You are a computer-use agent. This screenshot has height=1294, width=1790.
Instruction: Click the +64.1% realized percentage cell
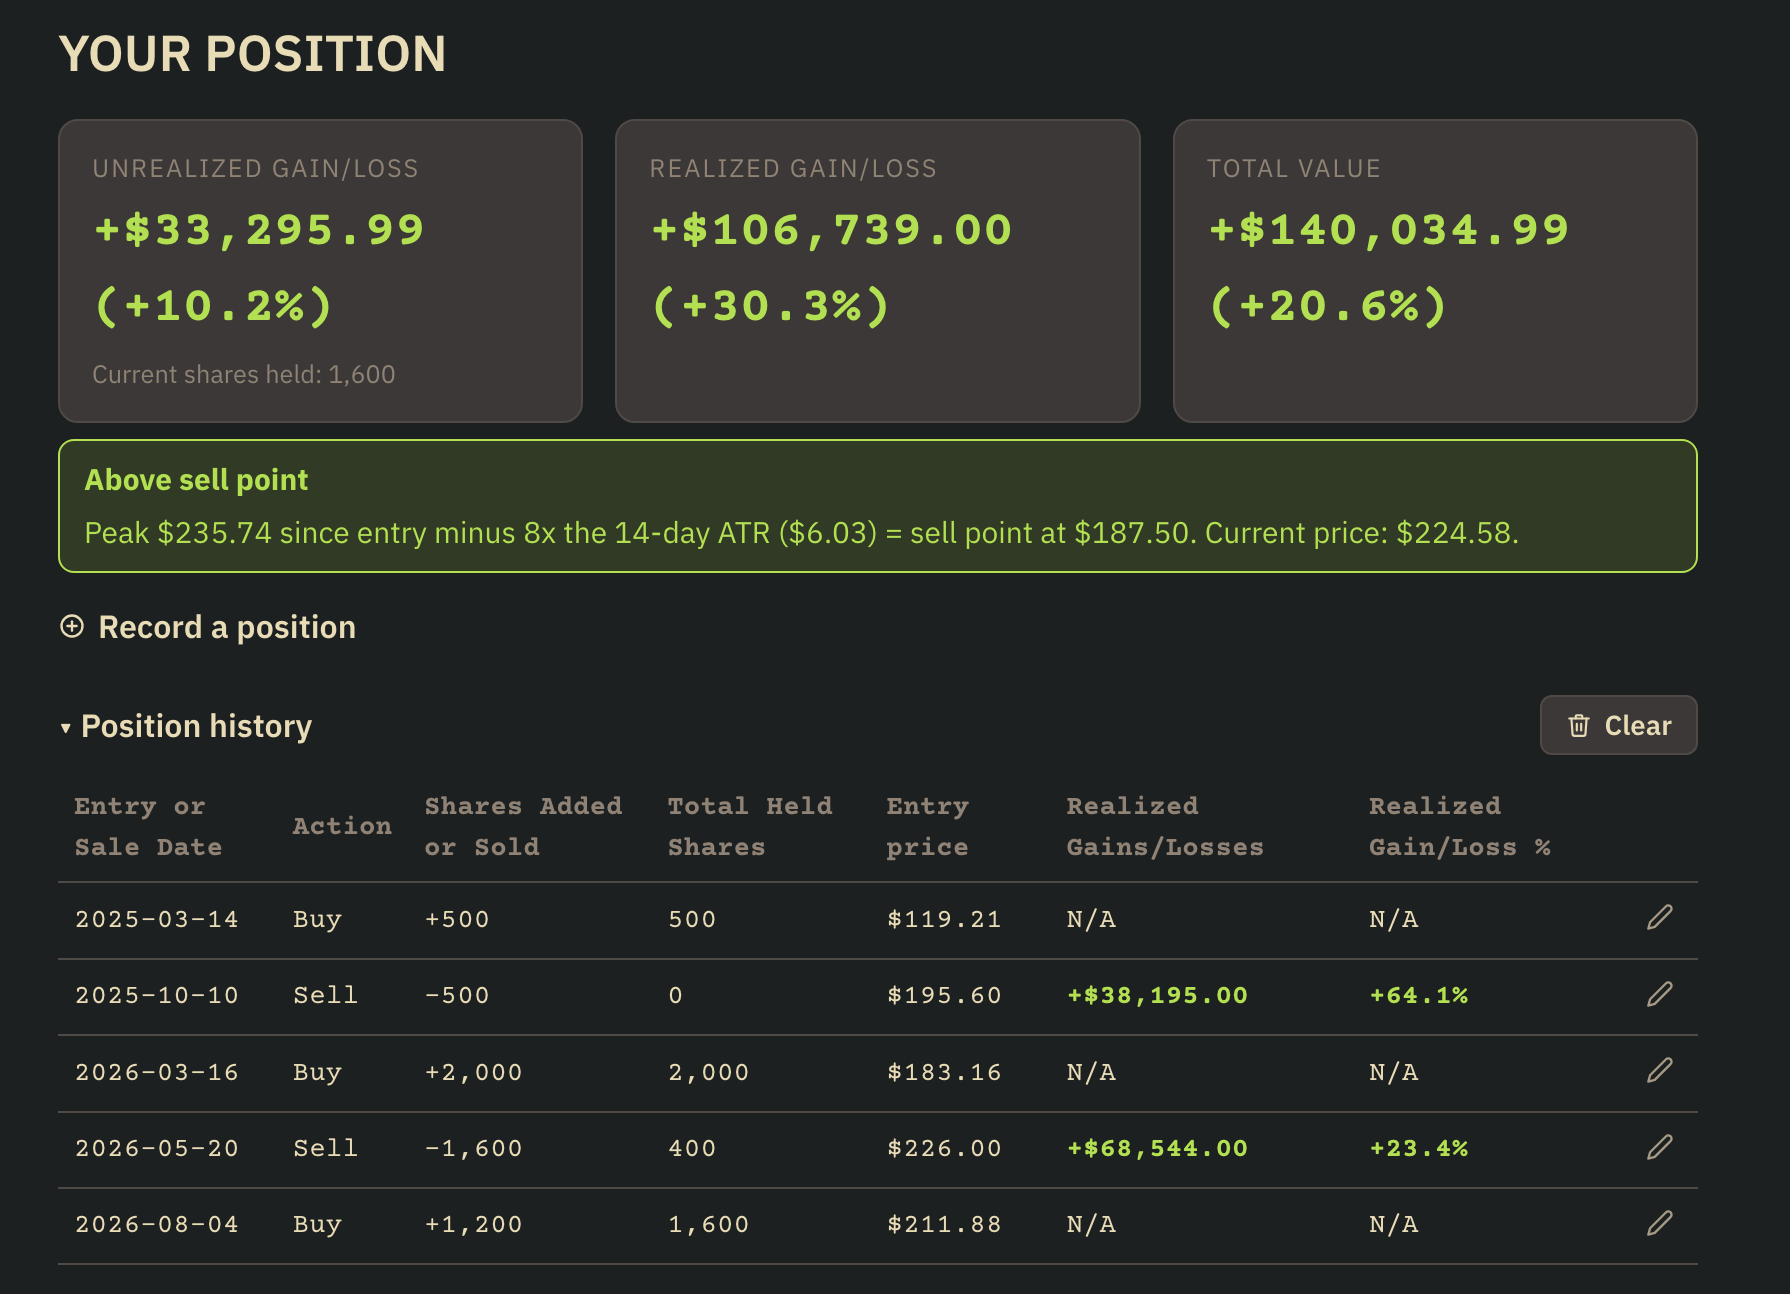(1418, 996)
